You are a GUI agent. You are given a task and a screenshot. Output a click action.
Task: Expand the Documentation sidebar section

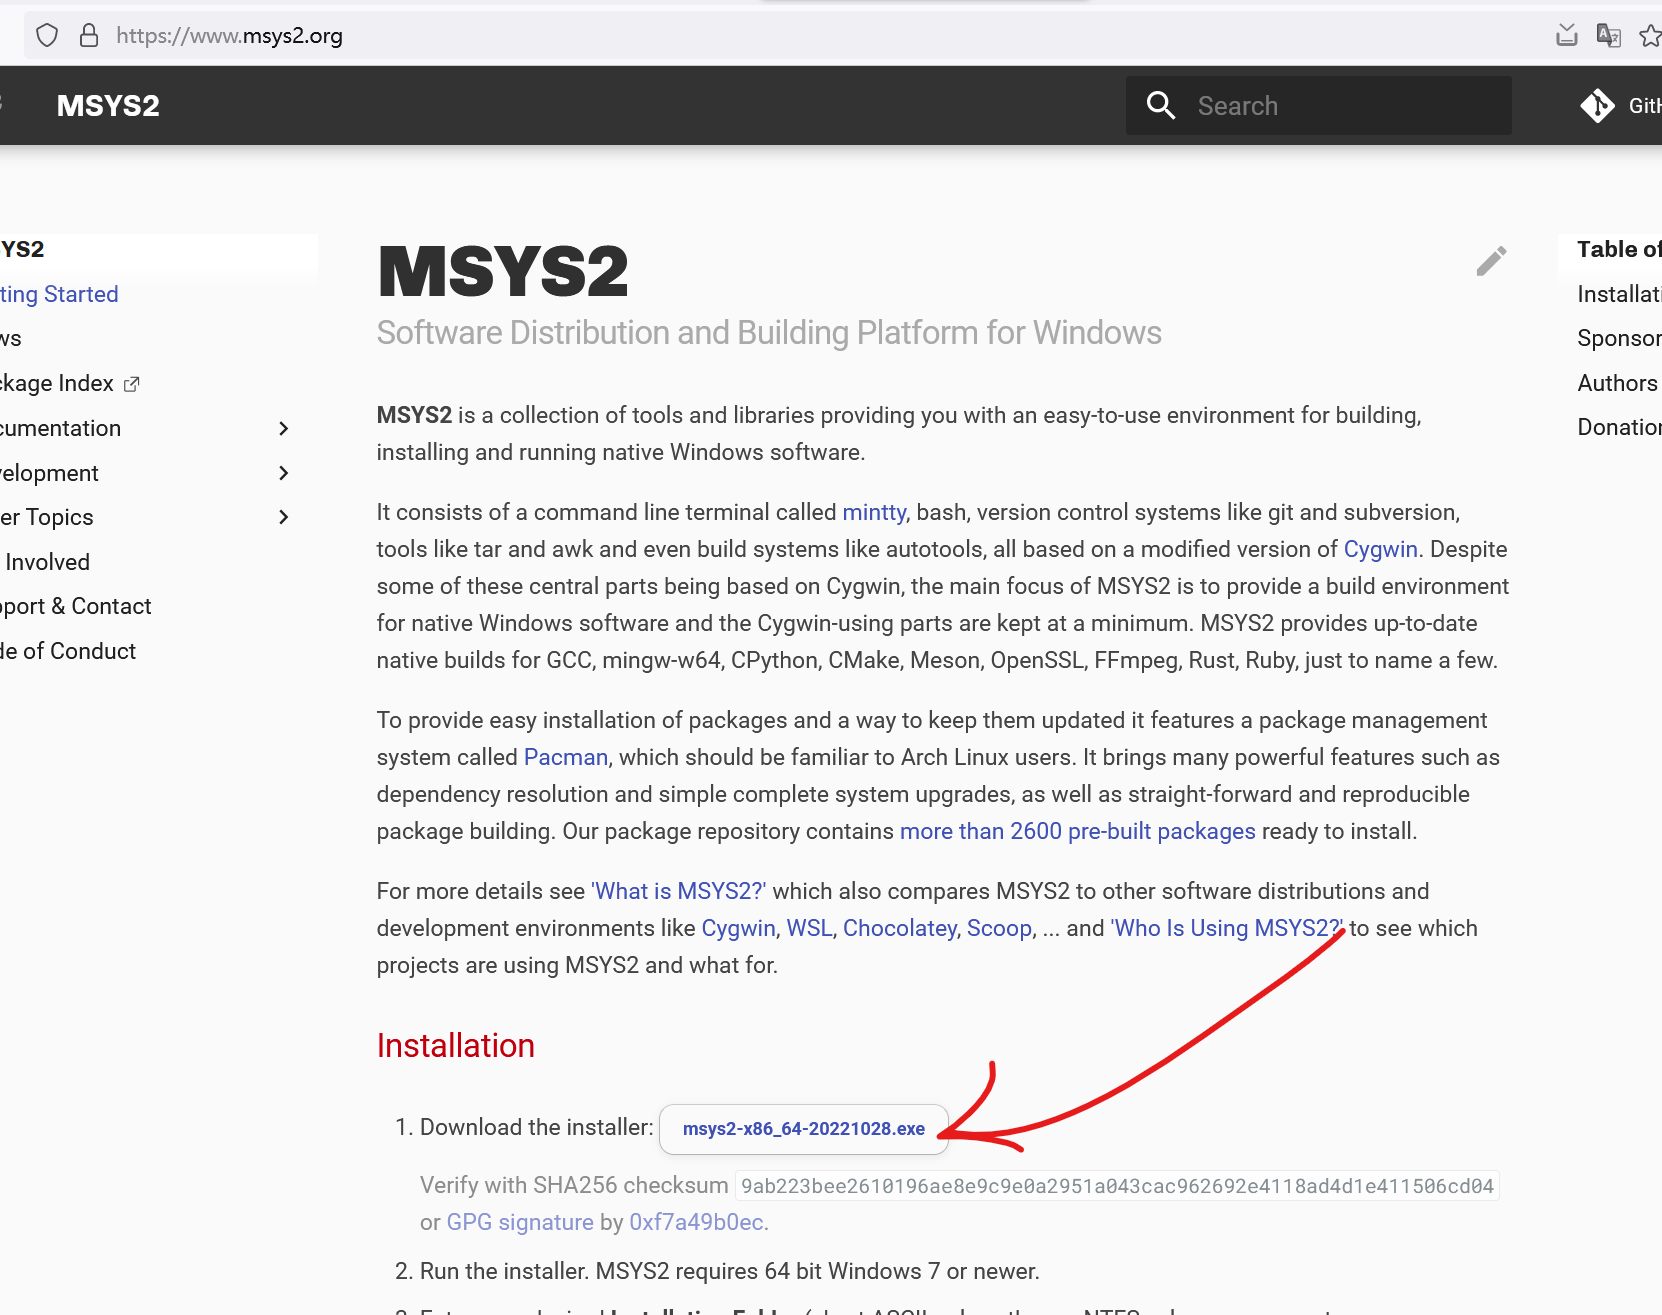coord(283,428)
